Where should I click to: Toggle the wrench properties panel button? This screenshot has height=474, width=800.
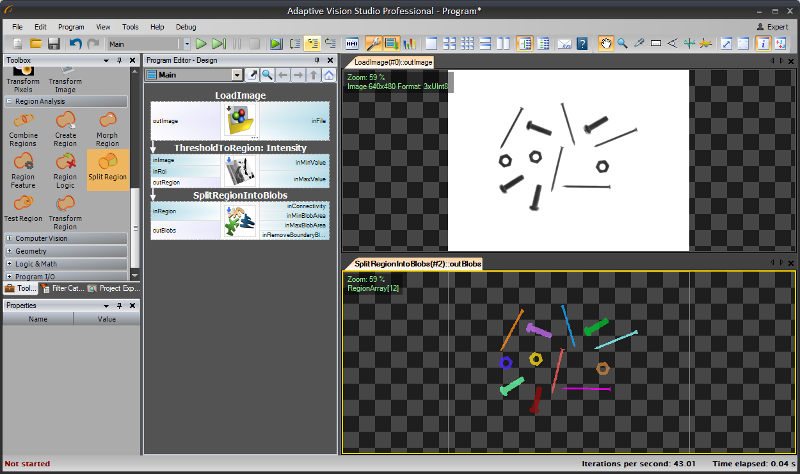[x=373, y=44]
